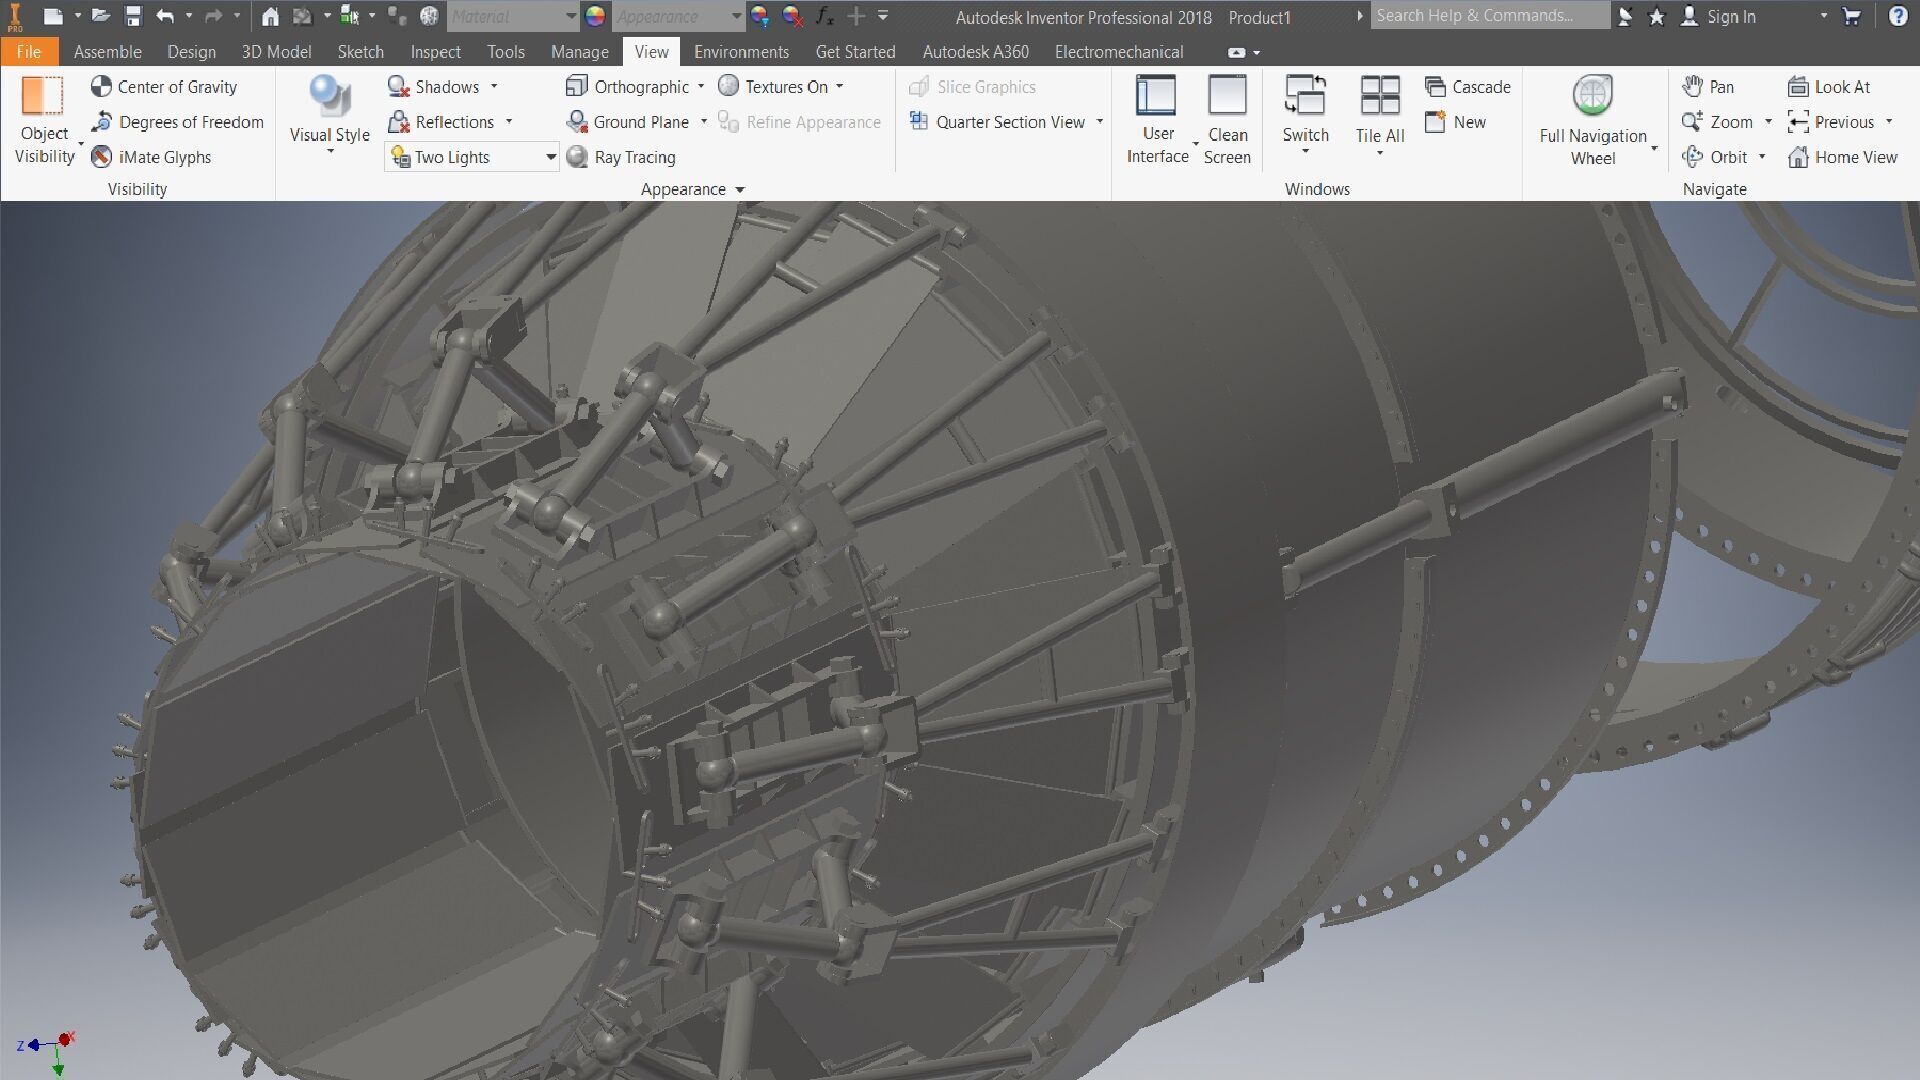Toggle Textures On setting
Viewport: 1920px width, 1080px height.
point(773,87)
